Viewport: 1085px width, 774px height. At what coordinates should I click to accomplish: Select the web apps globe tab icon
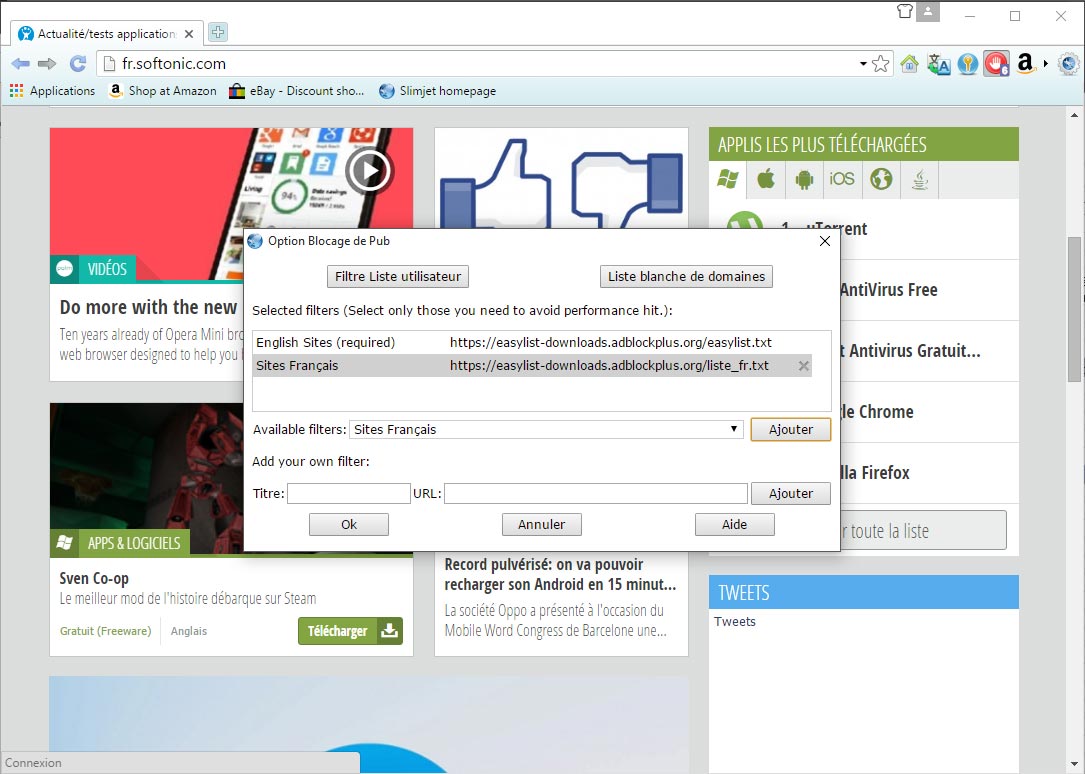881,179
